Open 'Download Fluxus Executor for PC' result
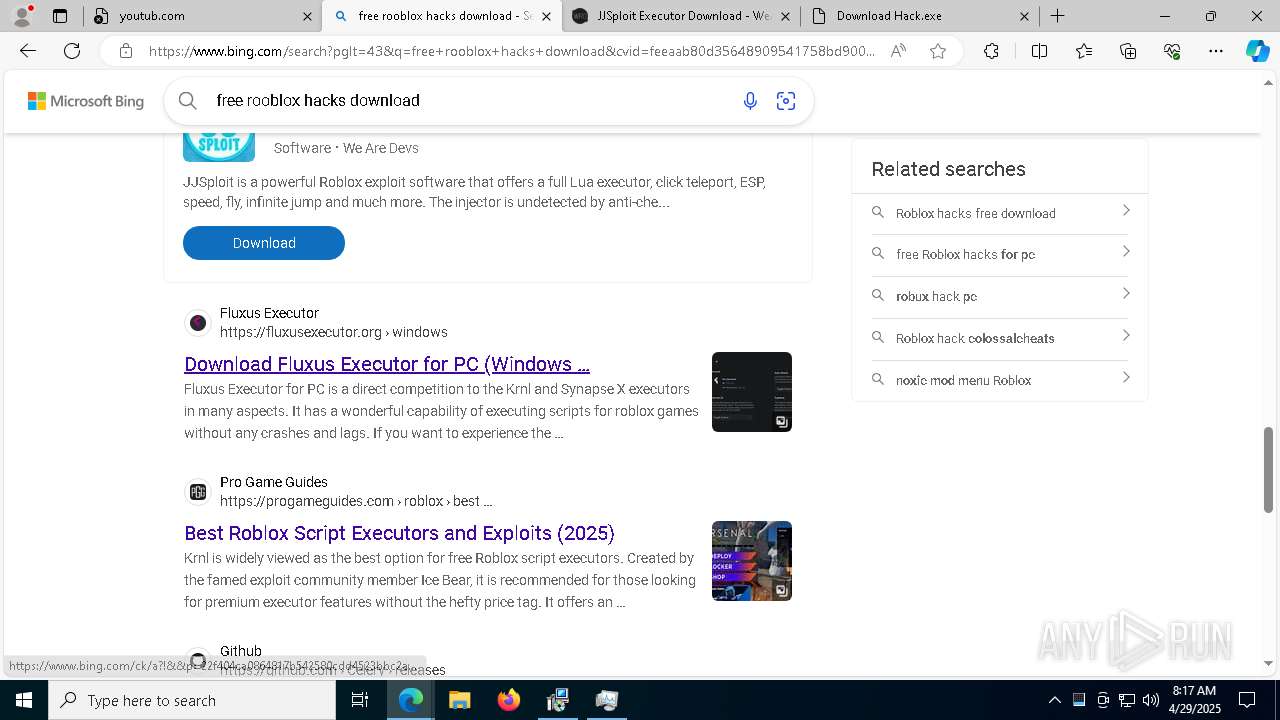The height and width of the screenshot is (720, 1280). tap(387, 364)
